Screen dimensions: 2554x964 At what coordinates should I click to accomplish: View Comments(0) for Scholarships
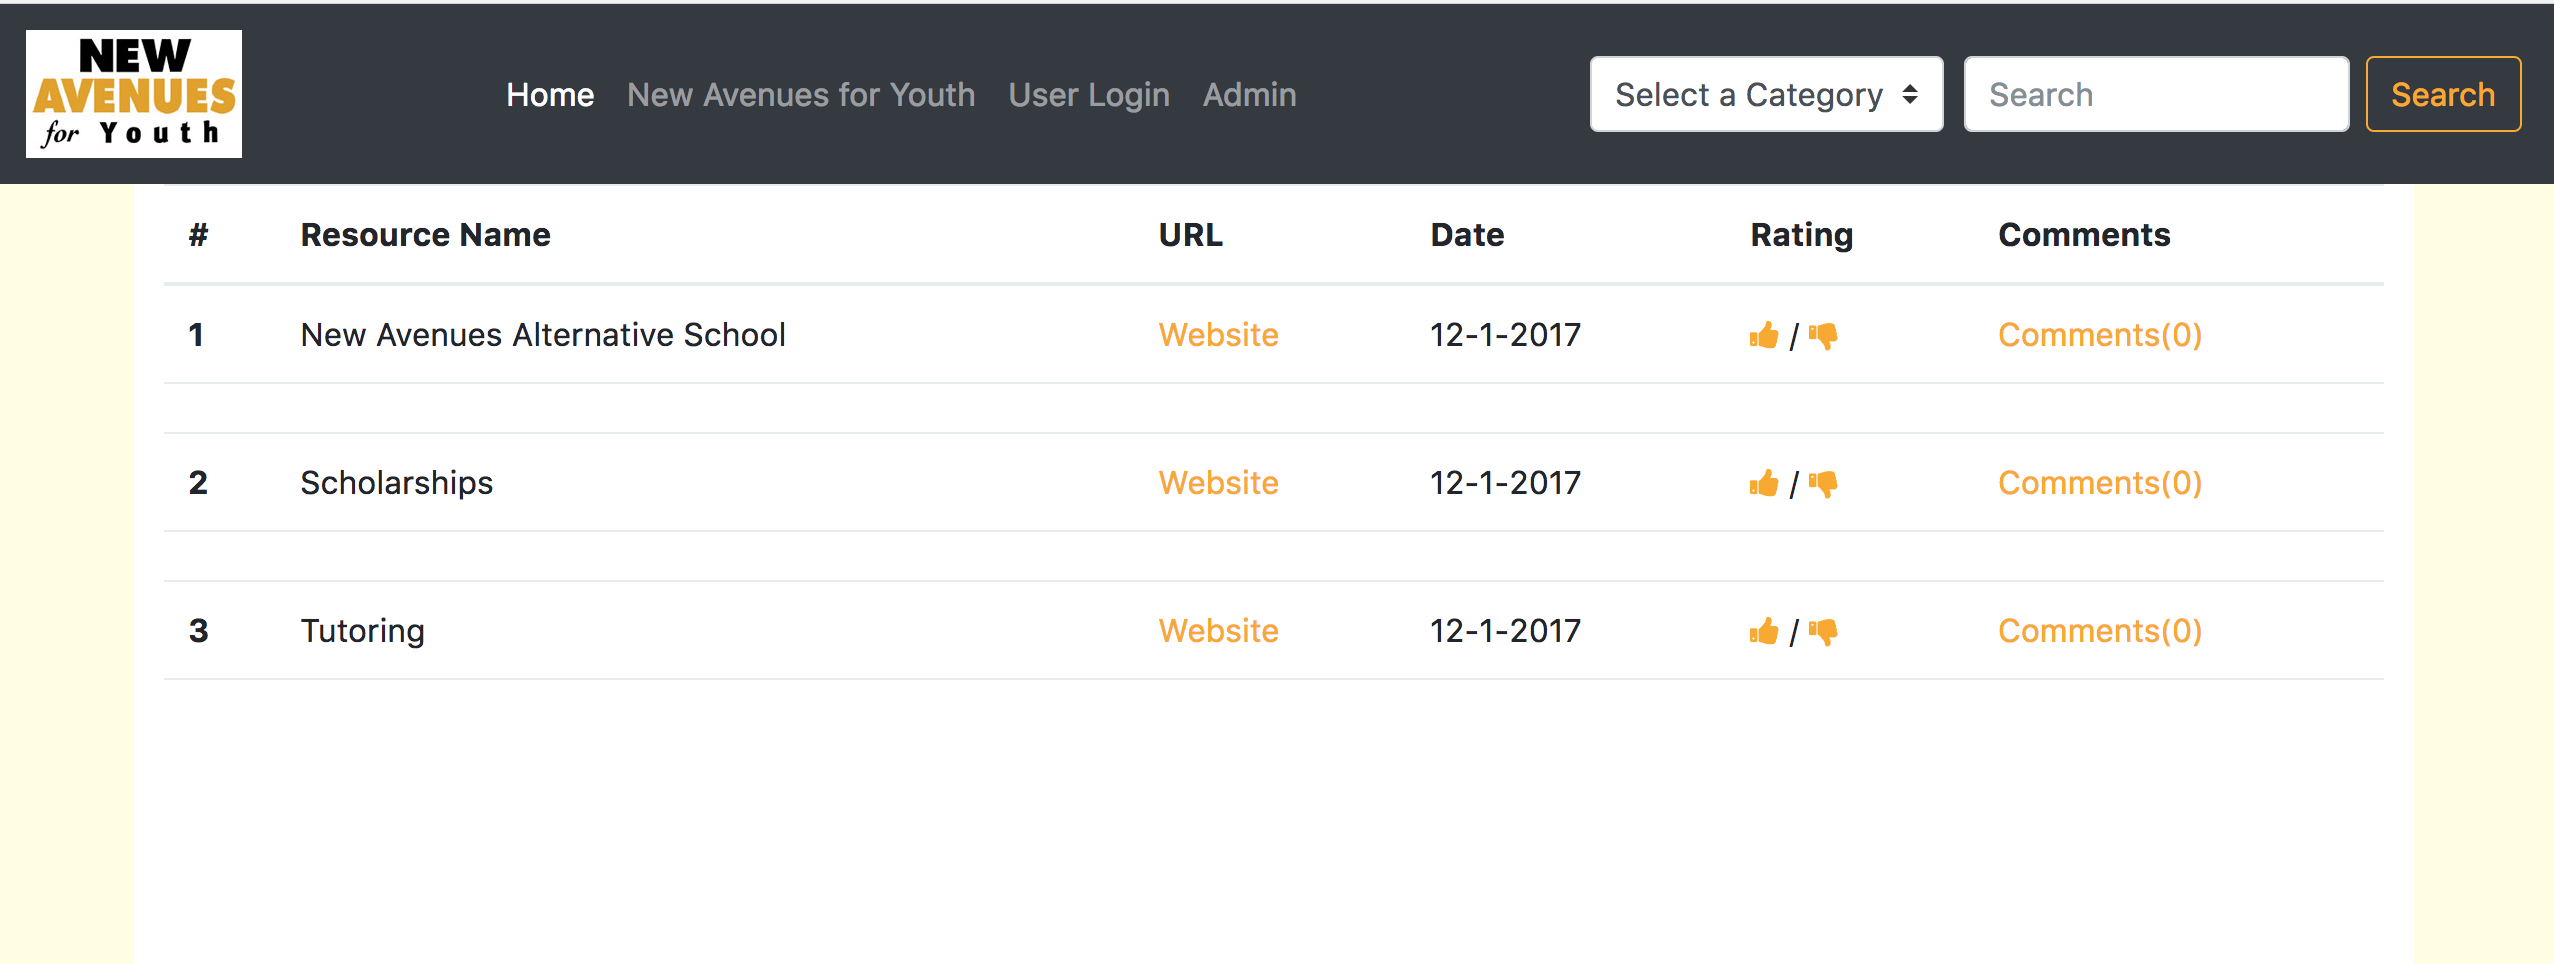(2100, 483)
